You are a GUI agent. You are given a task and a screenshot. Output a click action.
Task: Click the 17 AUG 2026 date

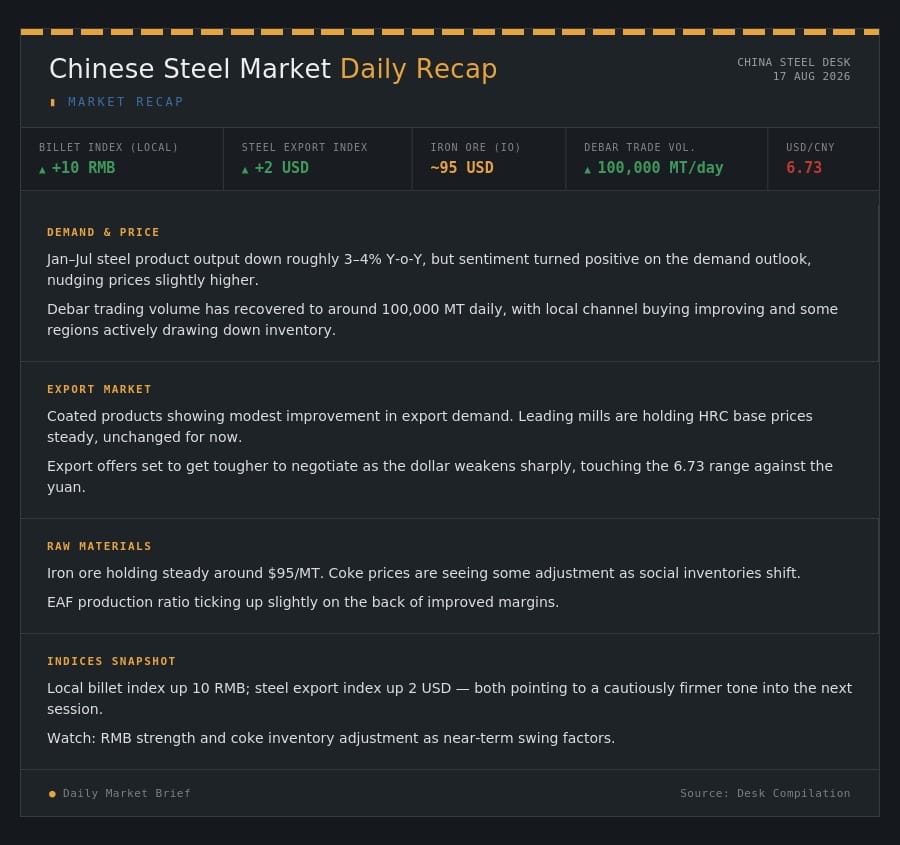[x=812, y=76]
